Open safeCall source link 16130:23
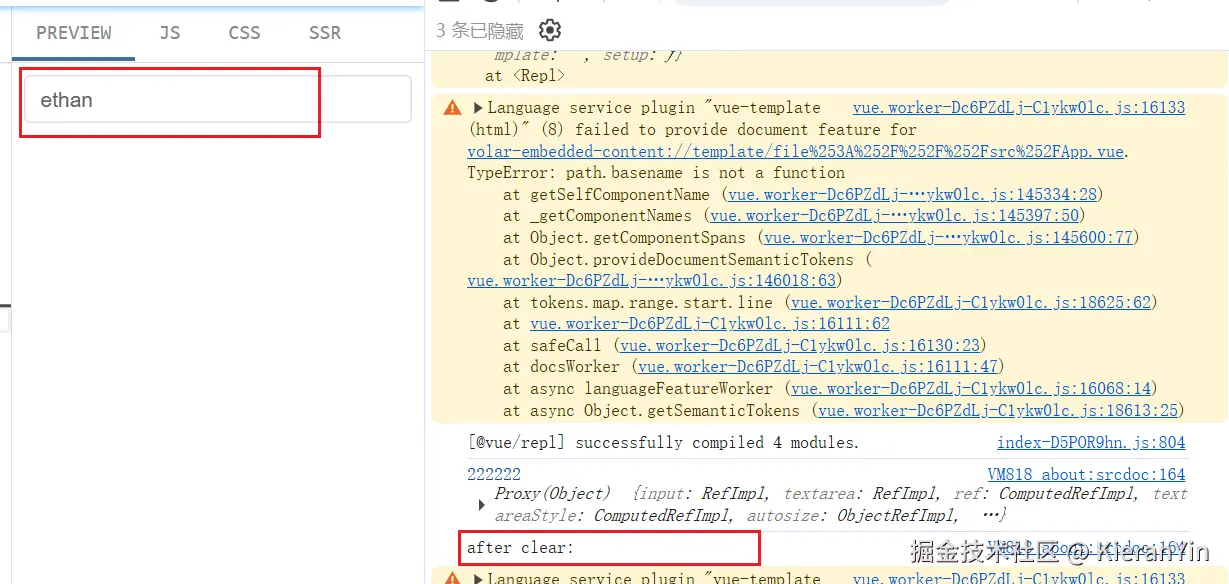 tap(800, 346)
